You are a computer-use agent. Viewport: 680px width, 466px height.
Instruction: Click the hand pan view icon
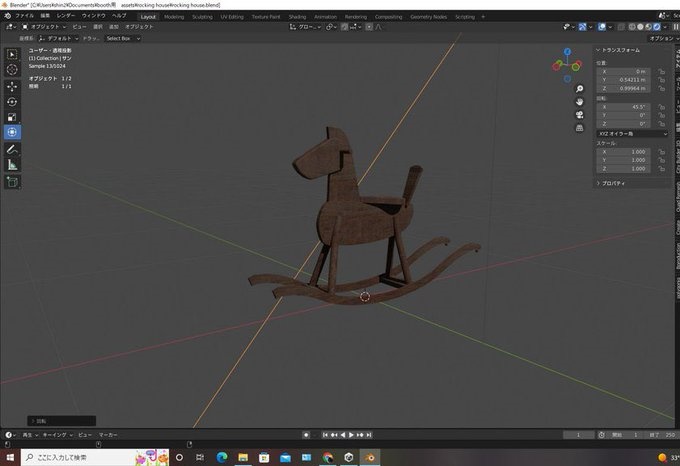tap(579, 102)
